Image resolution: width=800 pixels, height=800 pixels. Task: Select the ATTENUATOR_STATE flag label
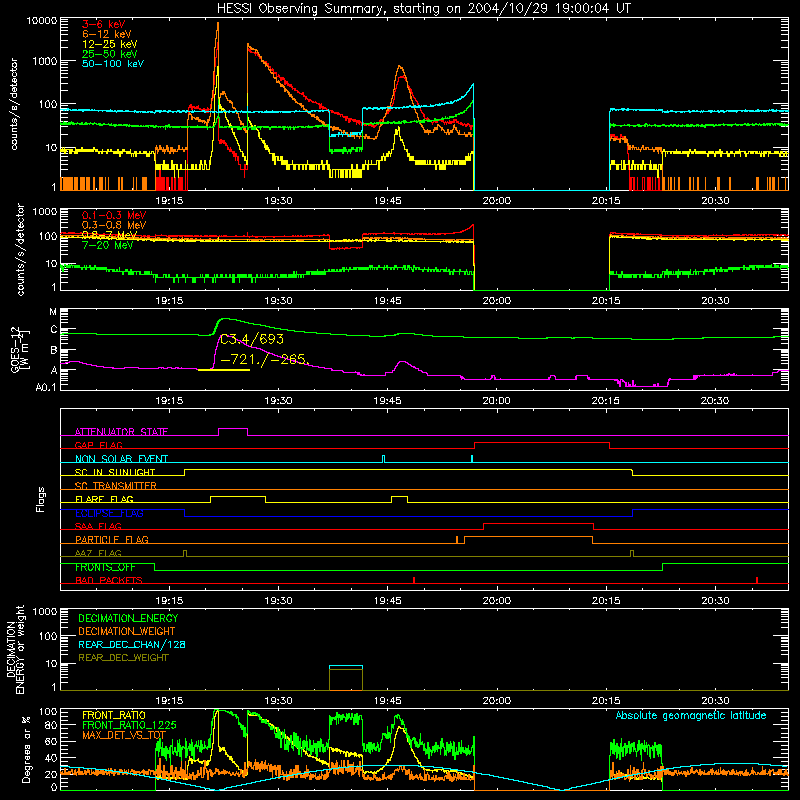point(121,432)
